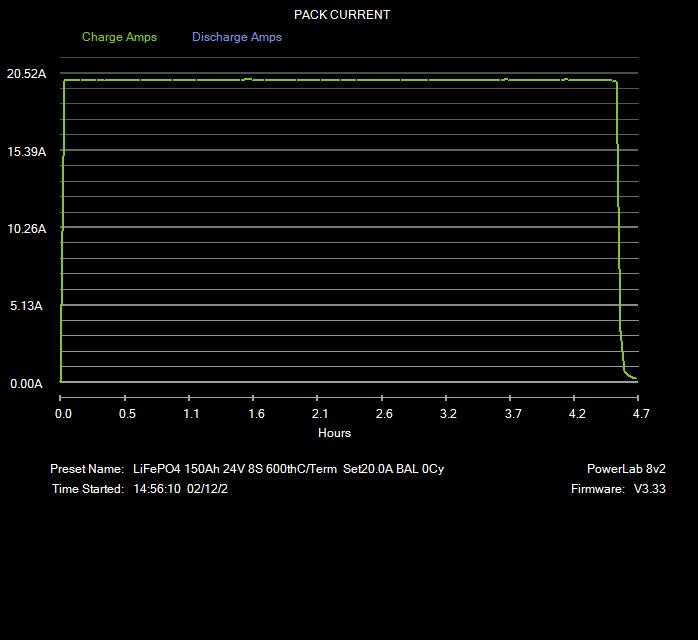This screenshot has height=640, width=698.
Task: Click the 0.00A y-axis label
Action: (x=26, y=384)
